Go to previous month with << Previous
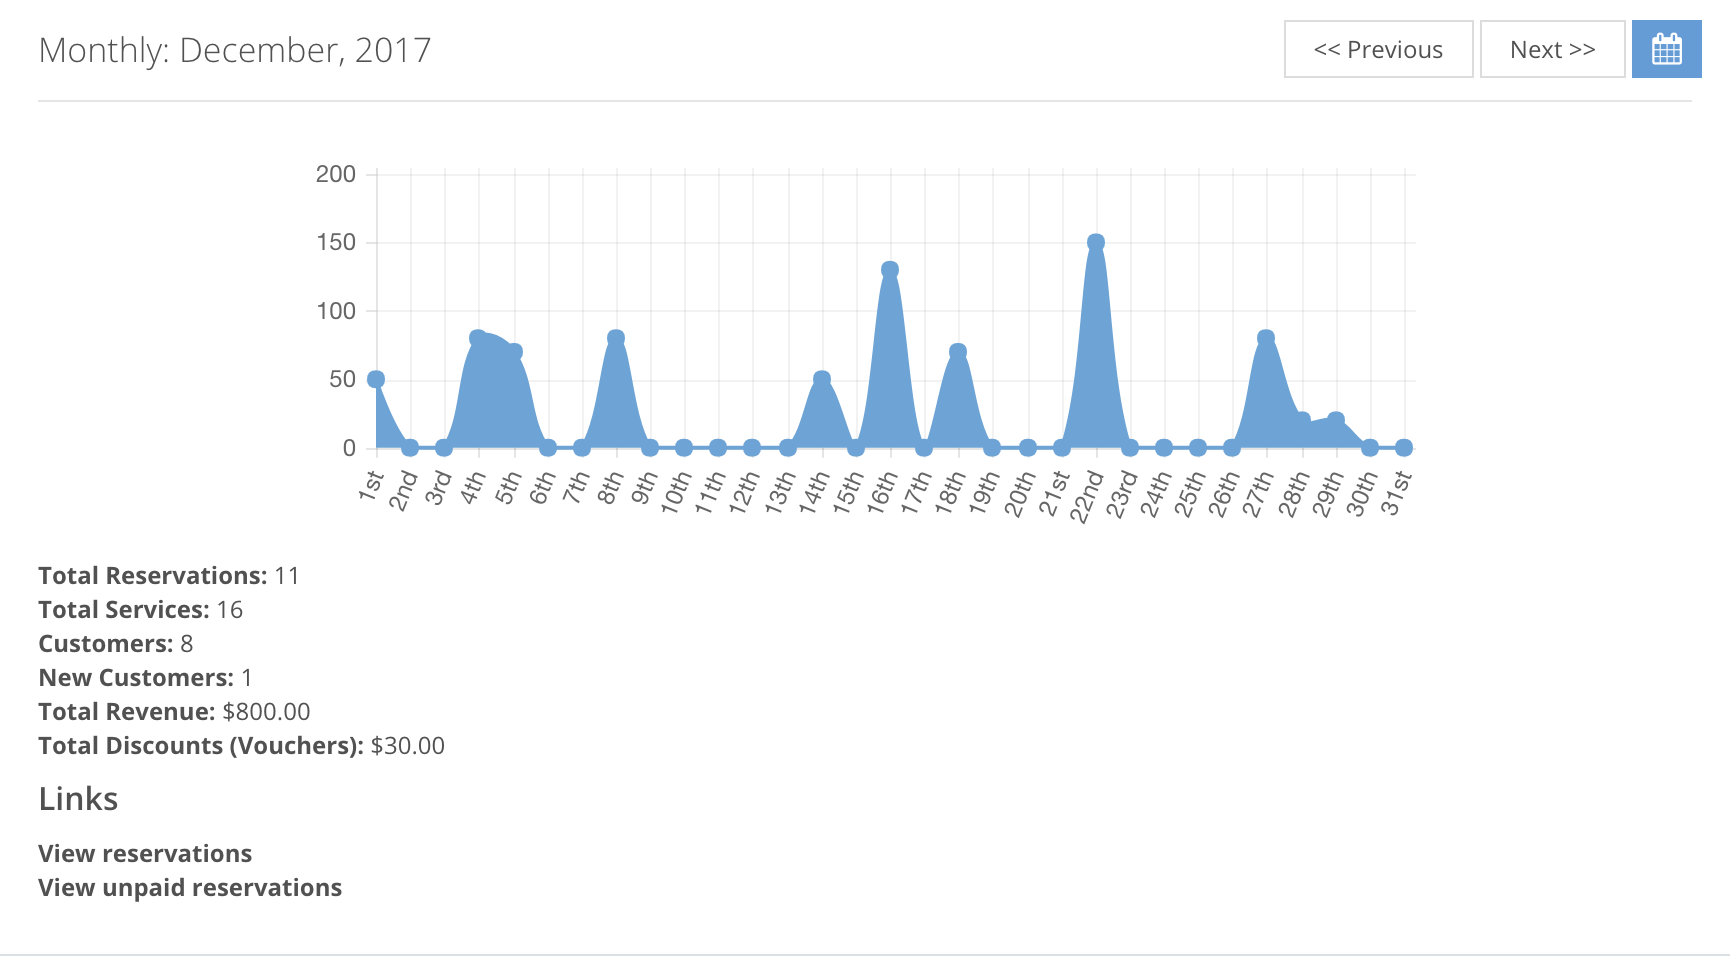The height and width of the screenshot is (956, 1730). click(1378, 48)
